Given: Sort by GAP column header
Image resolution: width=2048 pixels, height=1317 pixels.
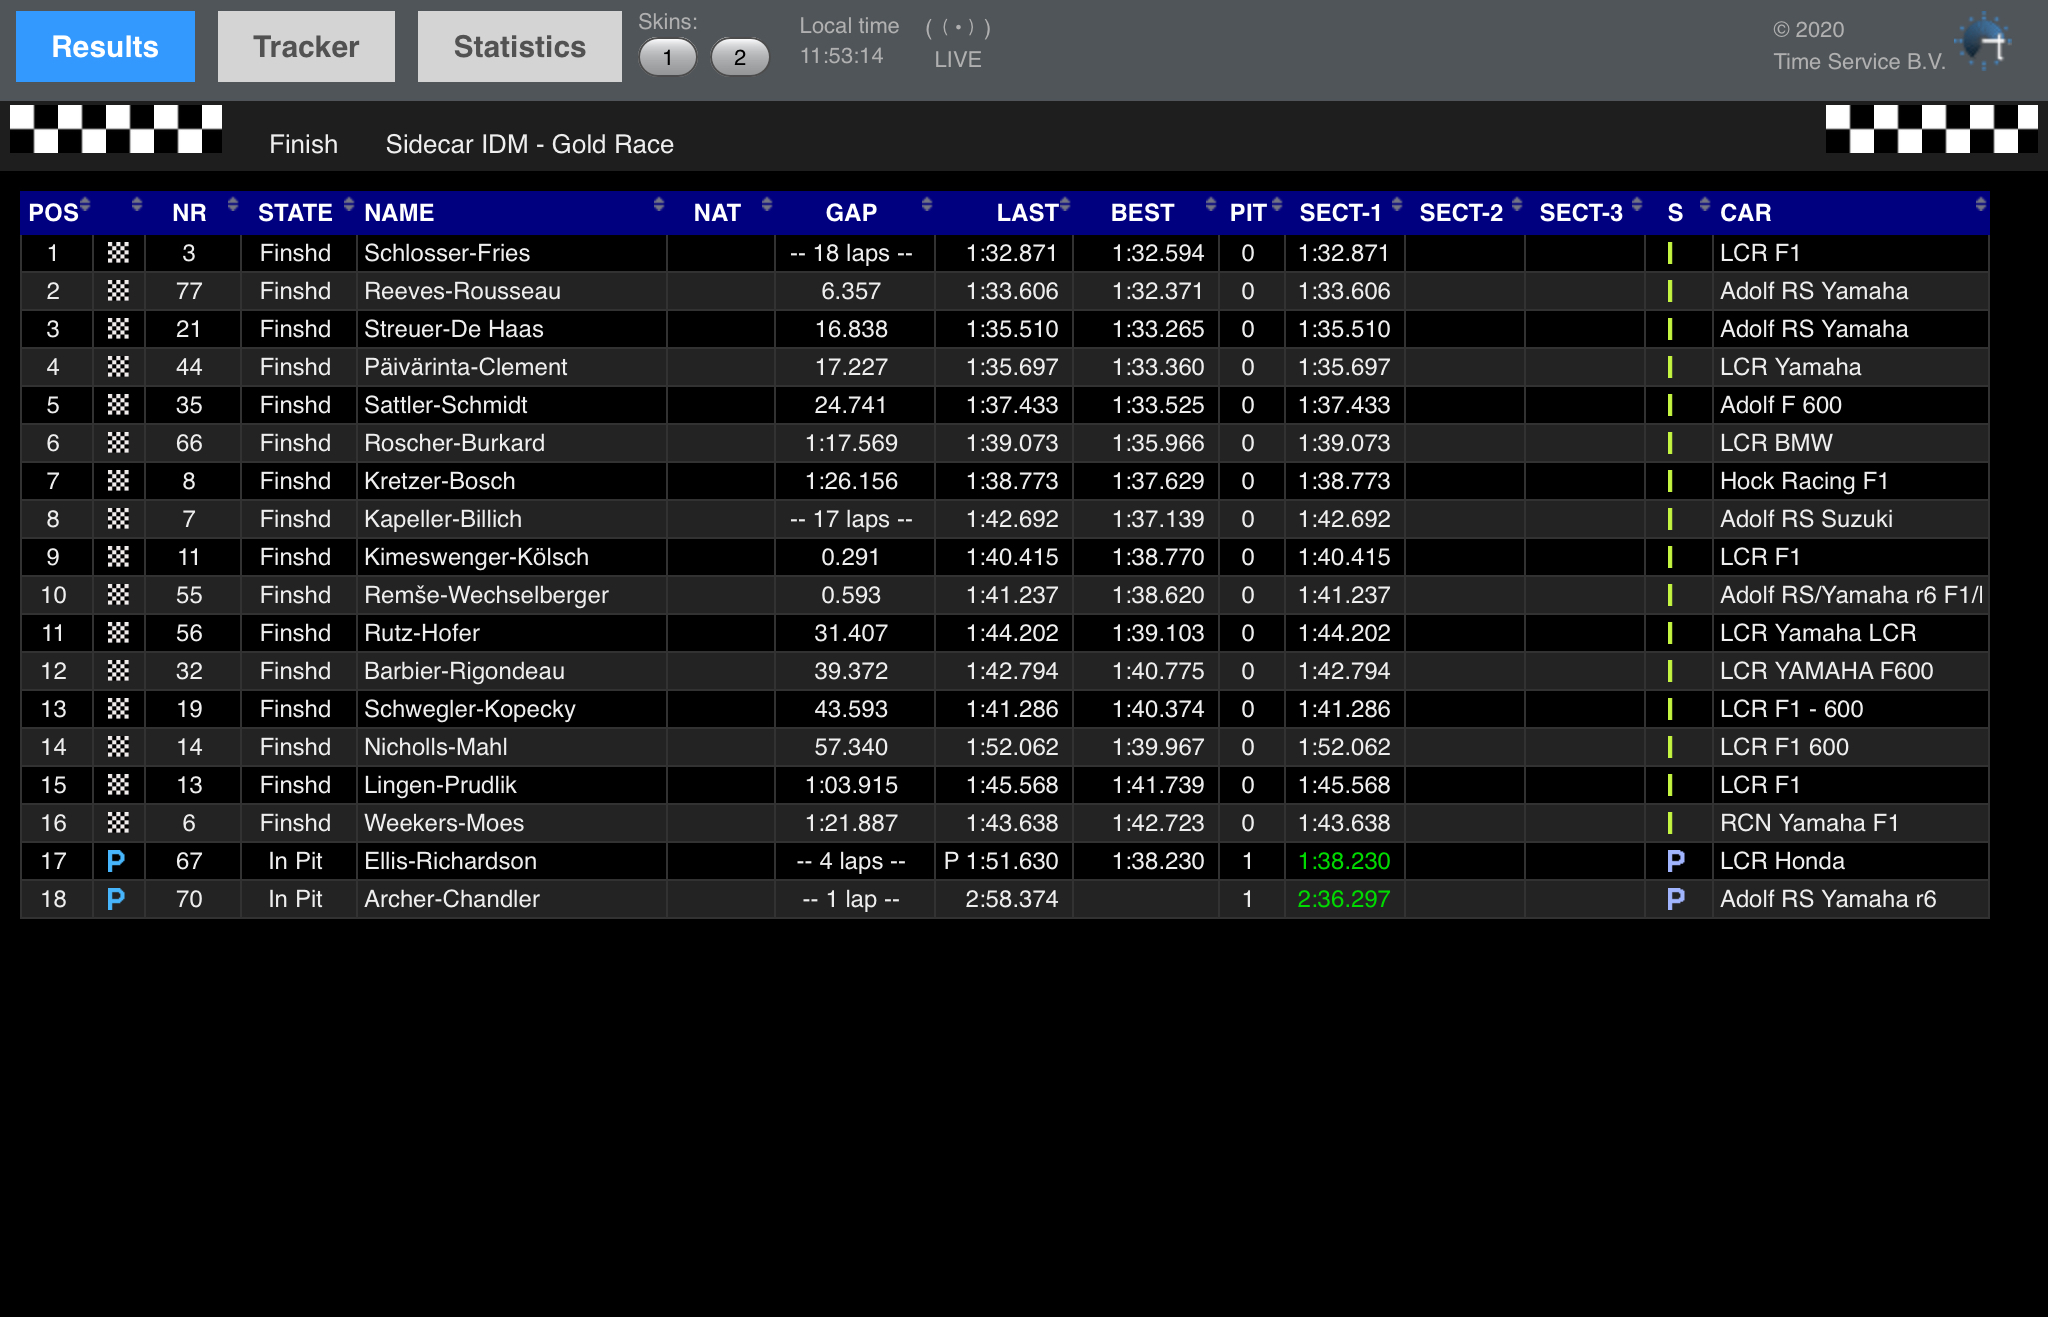Looking at the screenshot, I should 855,212.
